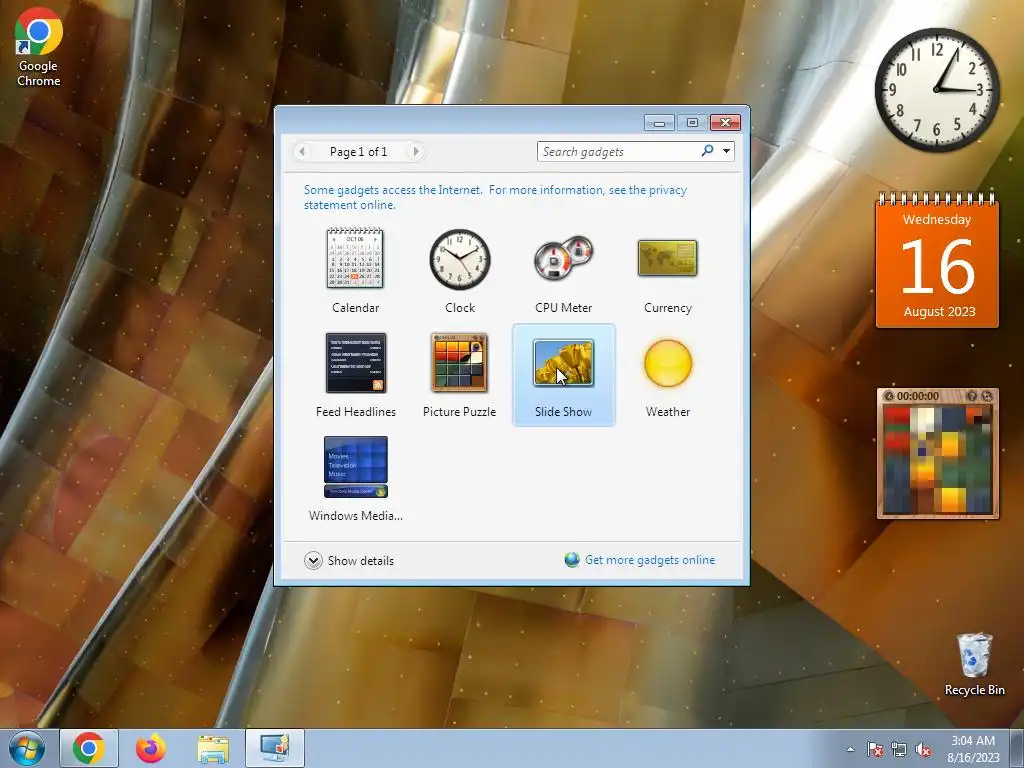The image size is (1024, 768).
Task: Select the Google Chrome desktop shortcut
Action: (39, 48)
